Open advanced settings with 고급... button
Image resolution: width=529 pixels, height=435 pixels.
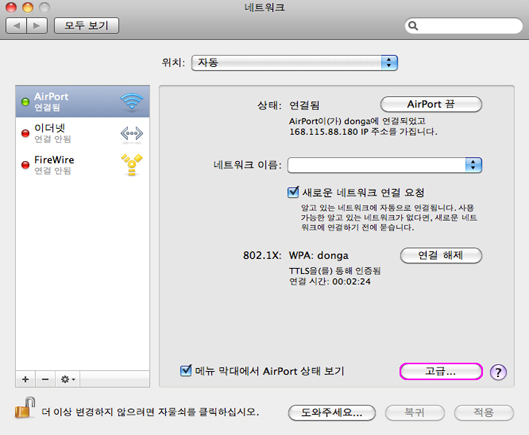[441, 372]
